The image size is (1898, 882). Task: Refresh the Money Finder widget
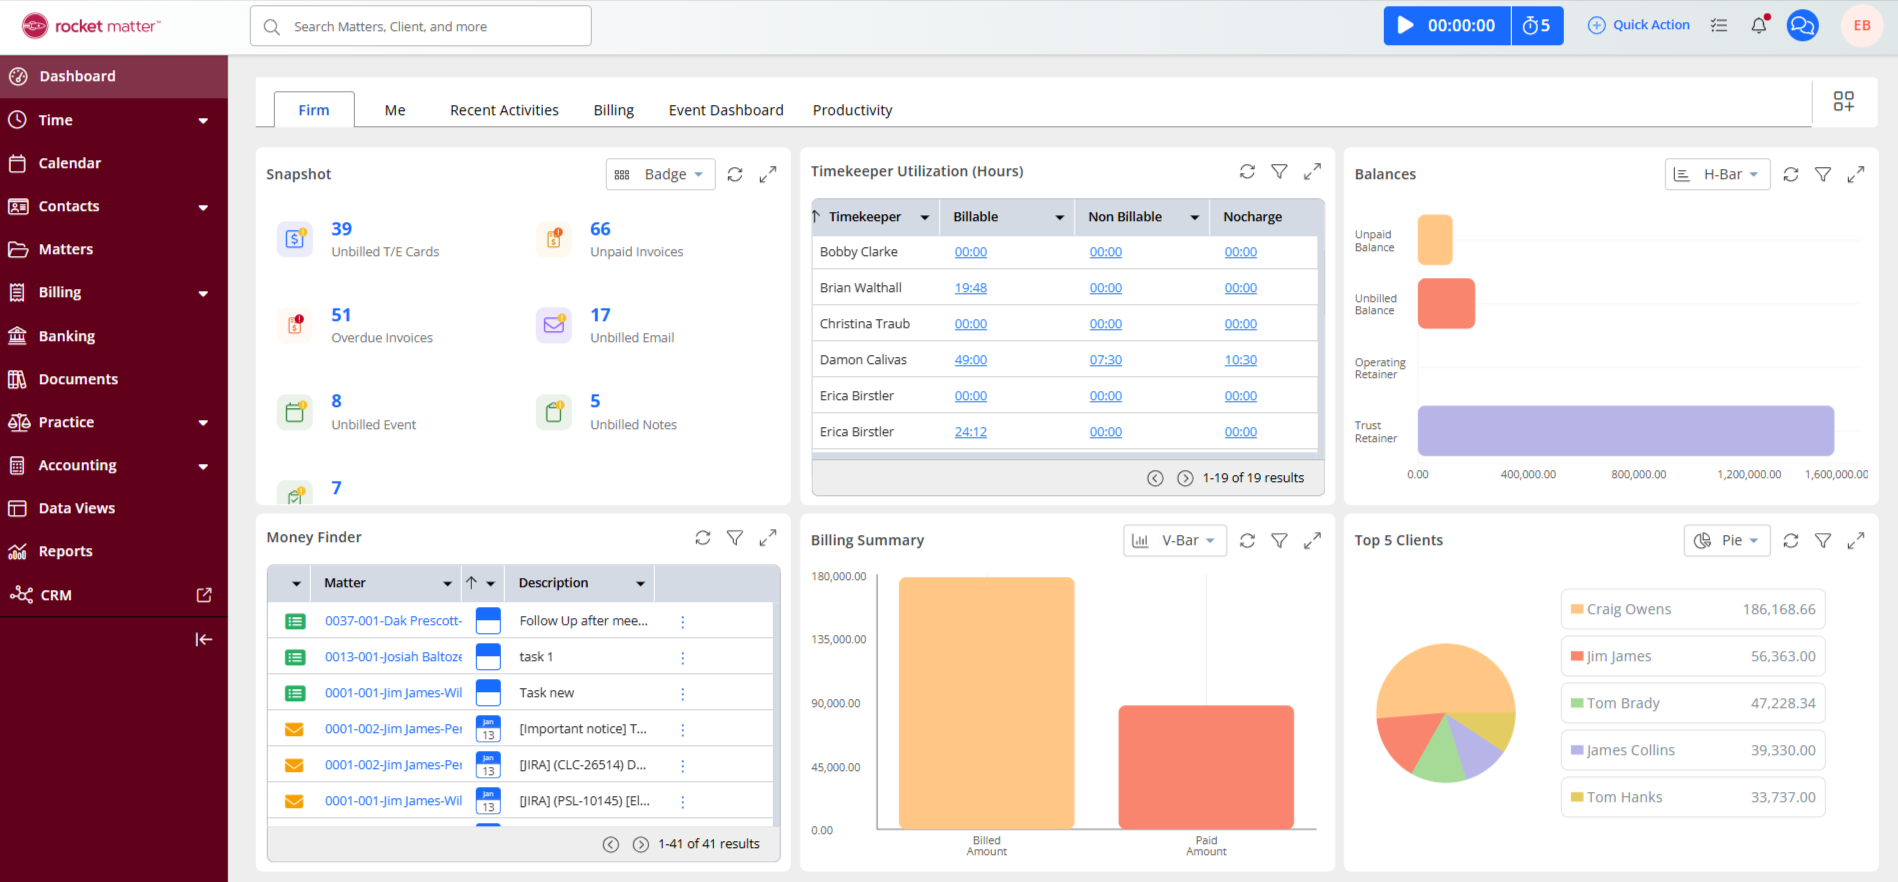point(703,538)
